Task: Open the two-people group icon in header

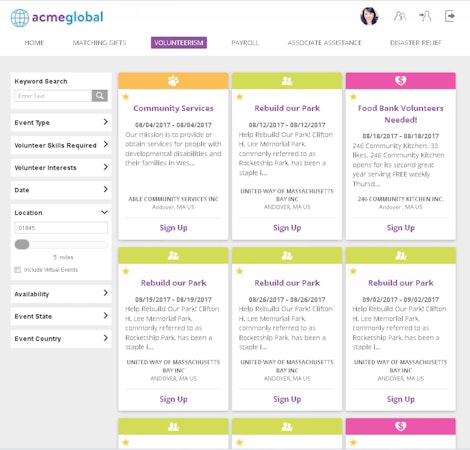Action: tap(400, 16)
